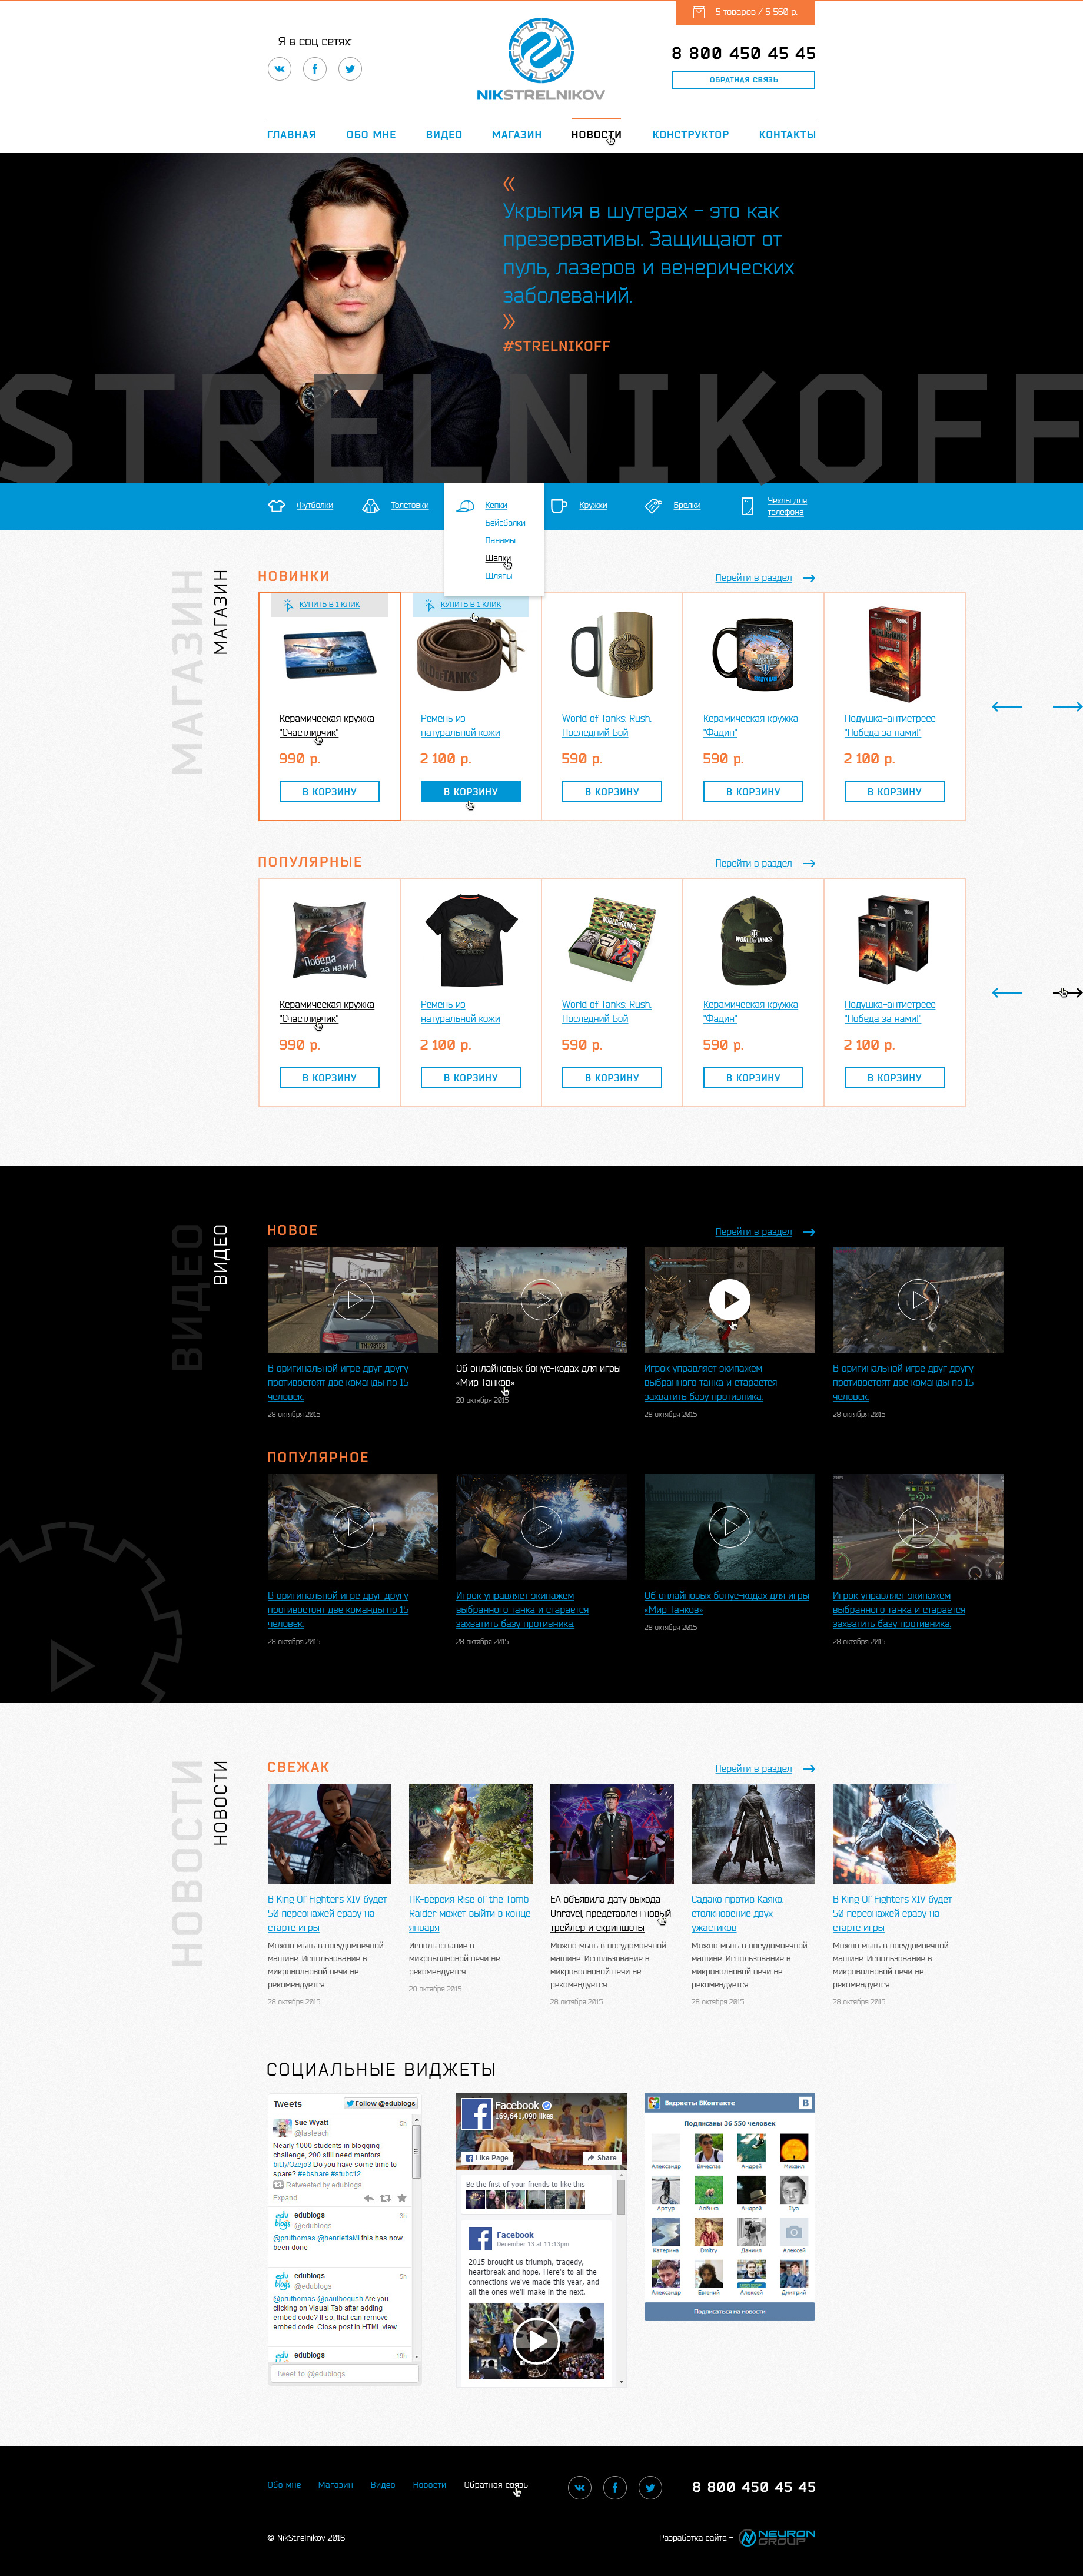
Task: Open the Конструктор menu item
Action: (x=690, y=135)
